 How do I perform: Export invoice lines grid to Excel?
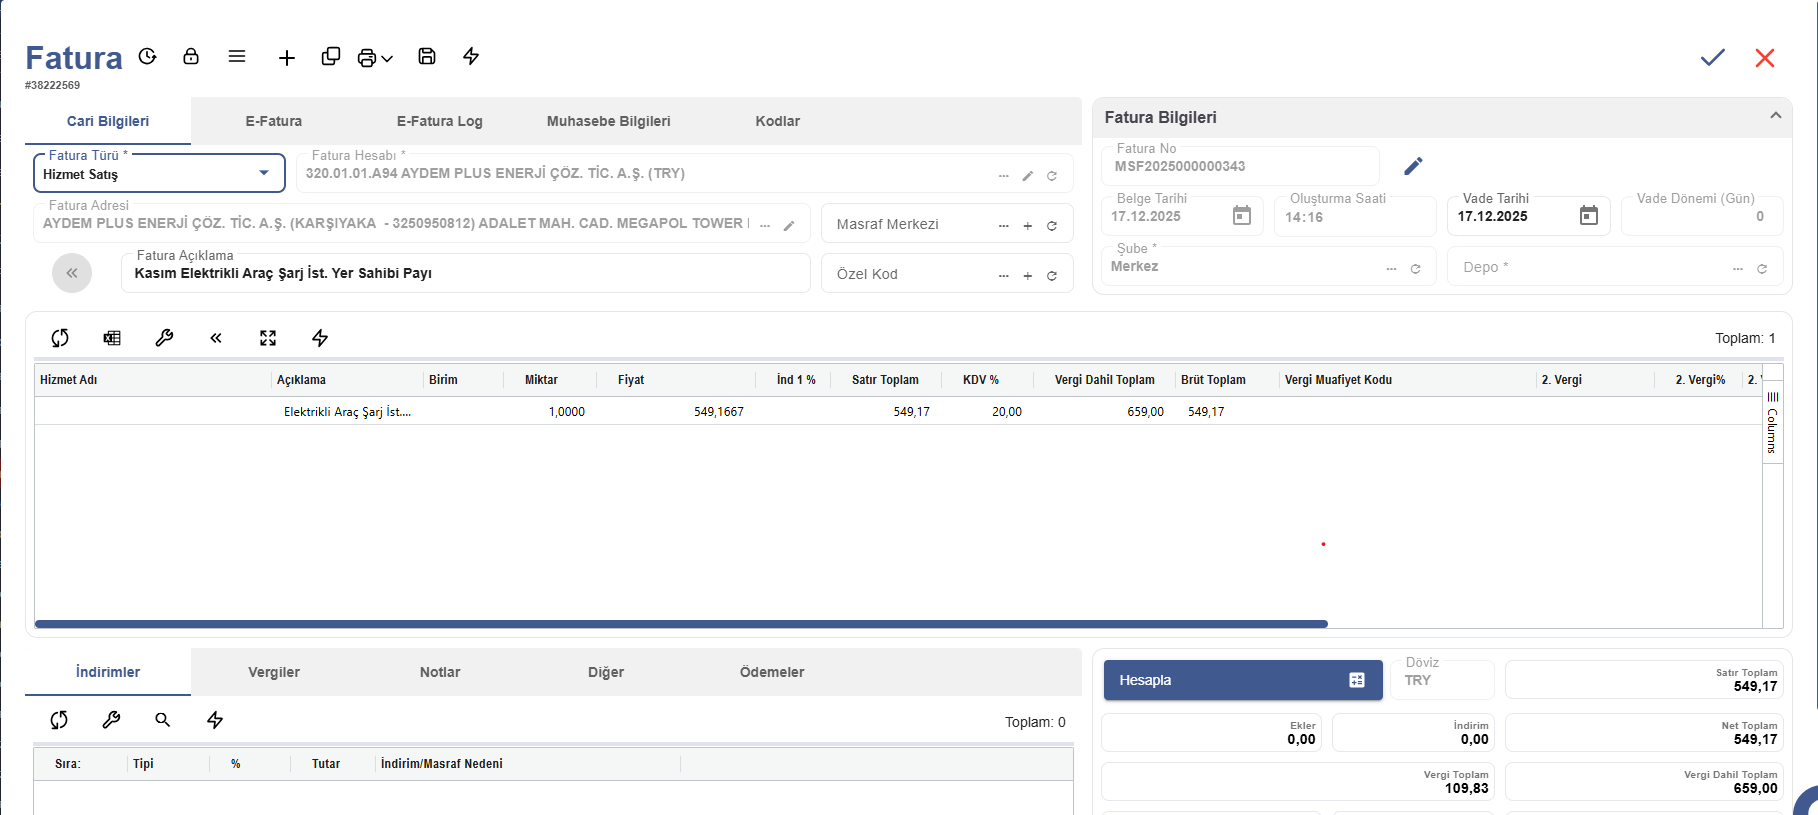[x=112, y=338]
